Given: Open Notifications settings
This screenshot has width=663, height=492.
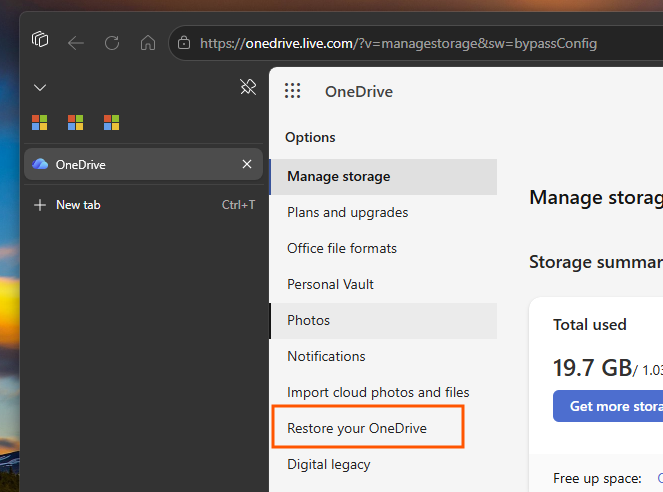Looking at the screenshot, I should [383, 356].
